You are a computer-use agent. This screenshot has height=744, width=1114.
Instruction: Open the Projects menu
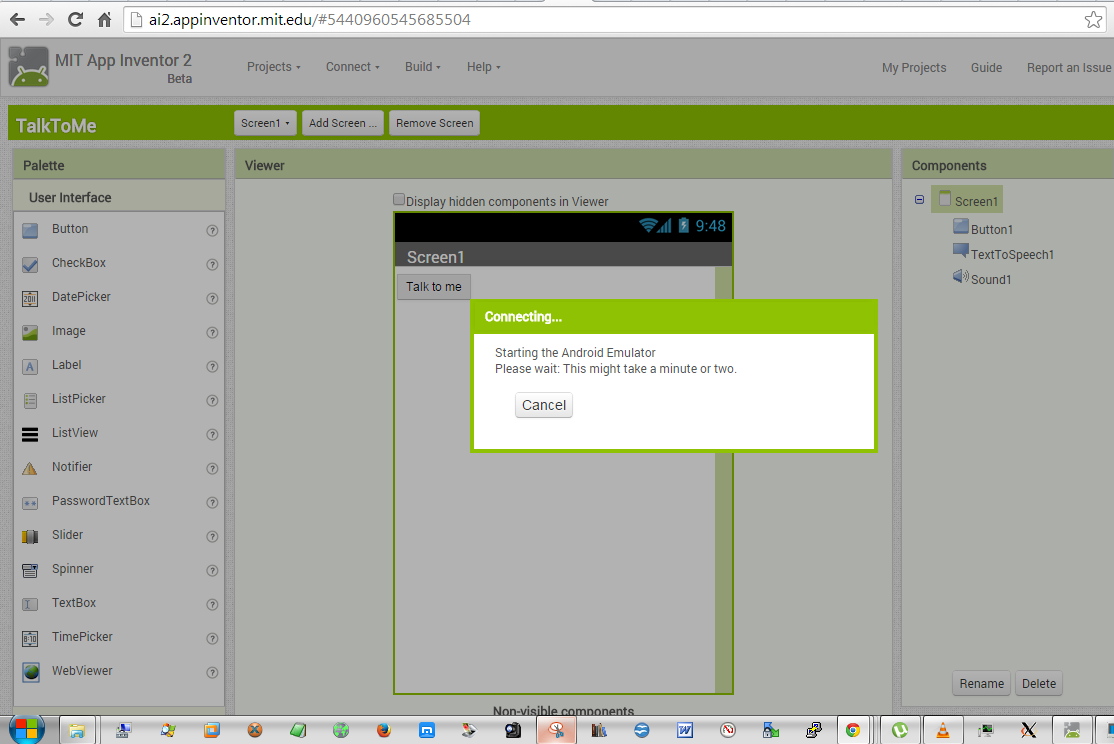pyautogui.click(x=274, y=67)
